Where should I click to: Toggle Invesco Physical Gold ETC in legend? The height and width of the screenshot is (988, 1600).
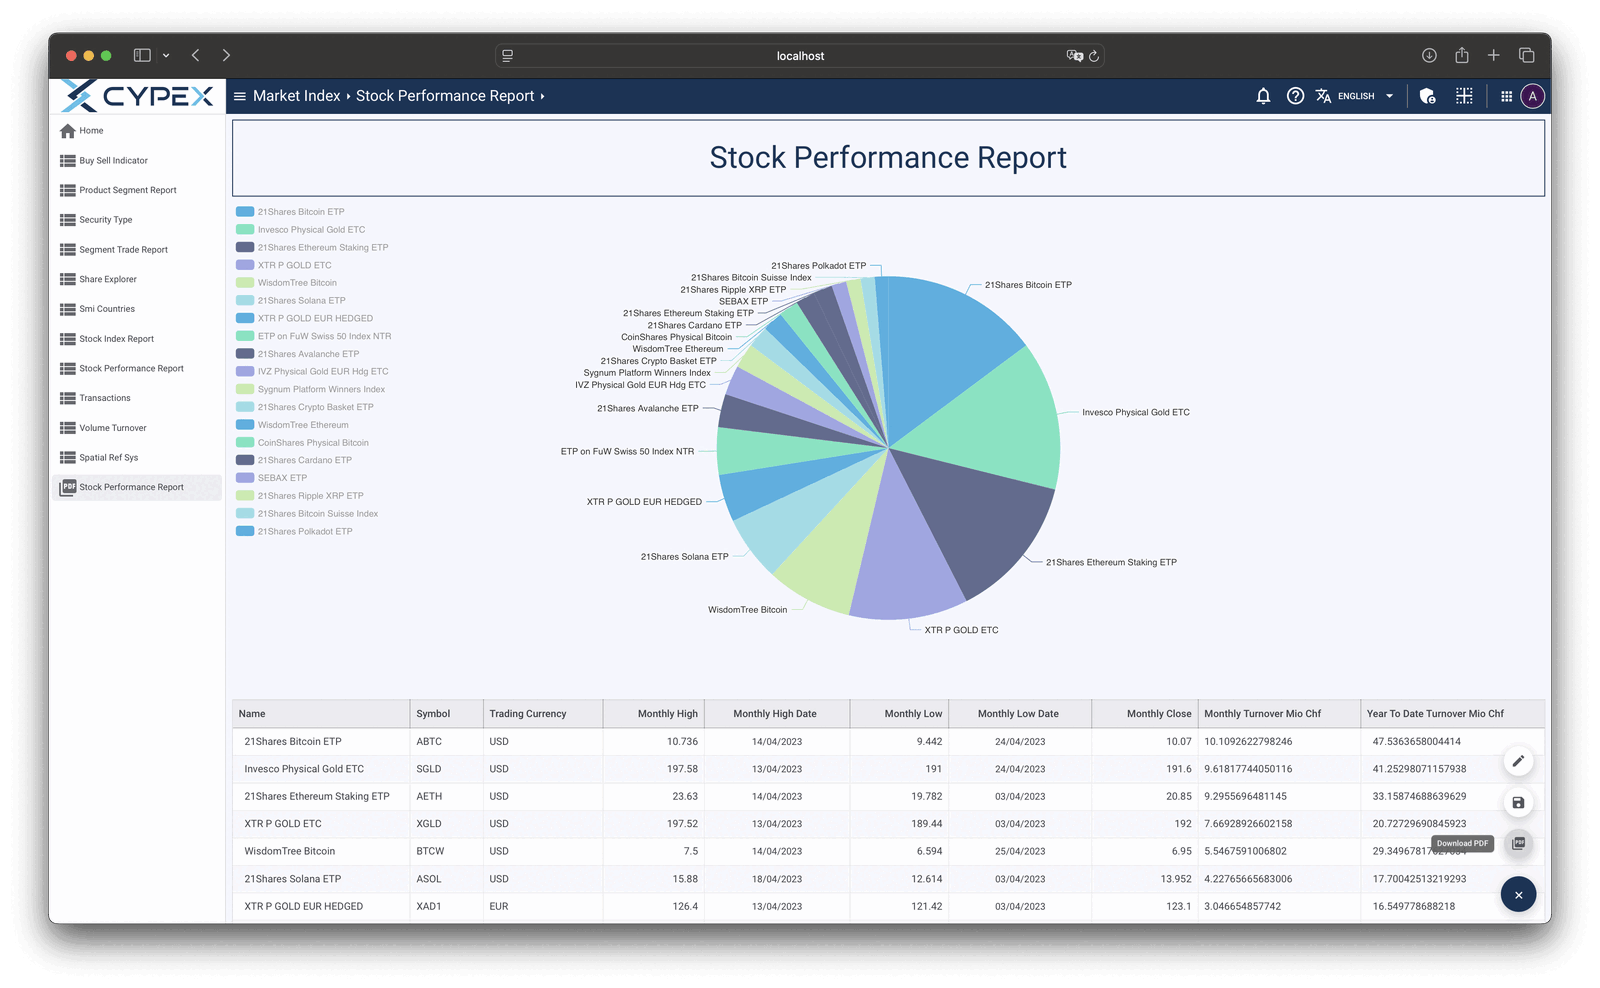click(301, 230)
